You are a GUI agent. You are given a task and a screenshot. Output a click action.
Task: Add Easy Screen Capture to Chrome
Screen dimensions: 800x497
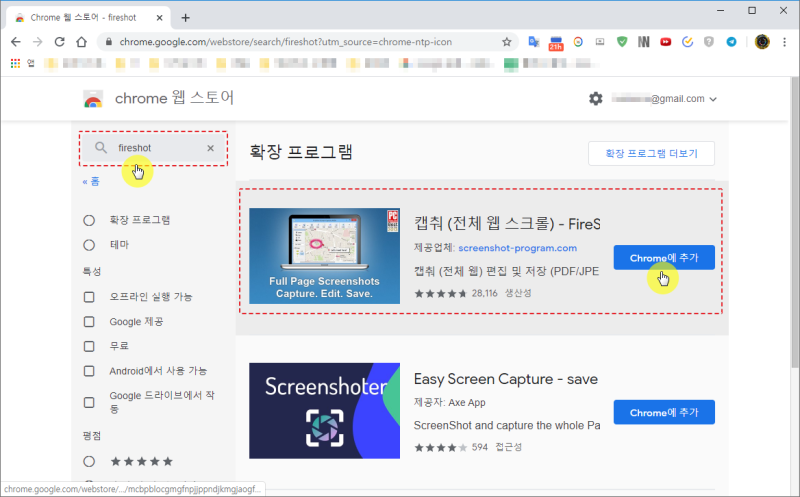click(664, 412)
